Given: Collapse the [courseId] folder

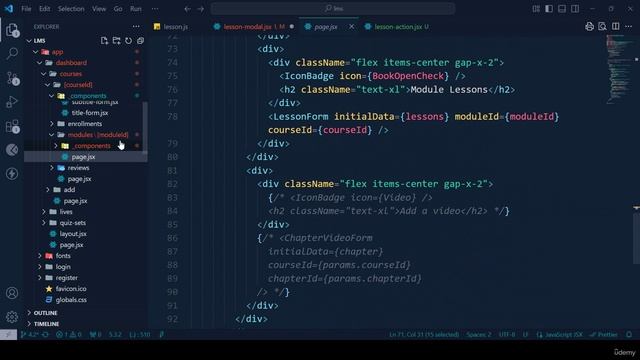Looking at the screenshot, I should (x=48, y=85).
